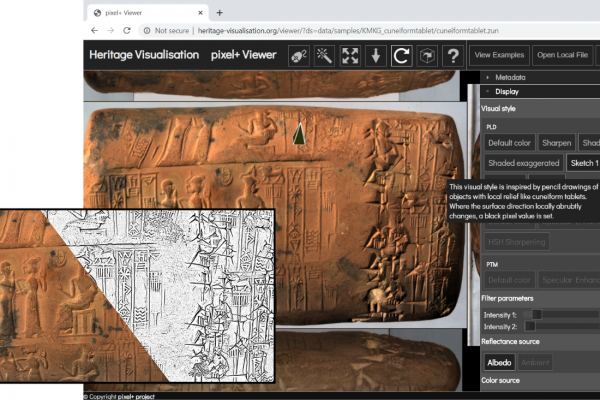
Task: Open help with question mark icon
Action: [x=452, y=56]
